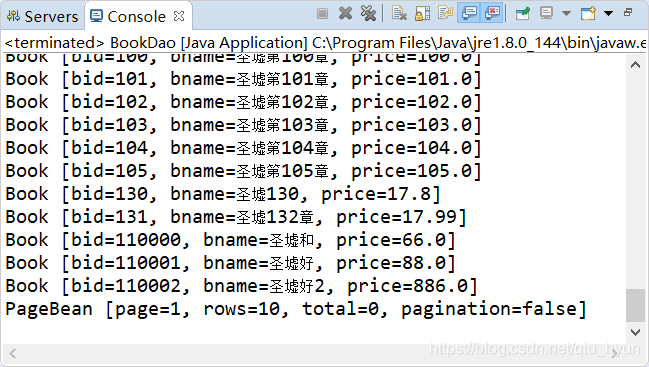Click the Clear Console icon

(399, 13)
